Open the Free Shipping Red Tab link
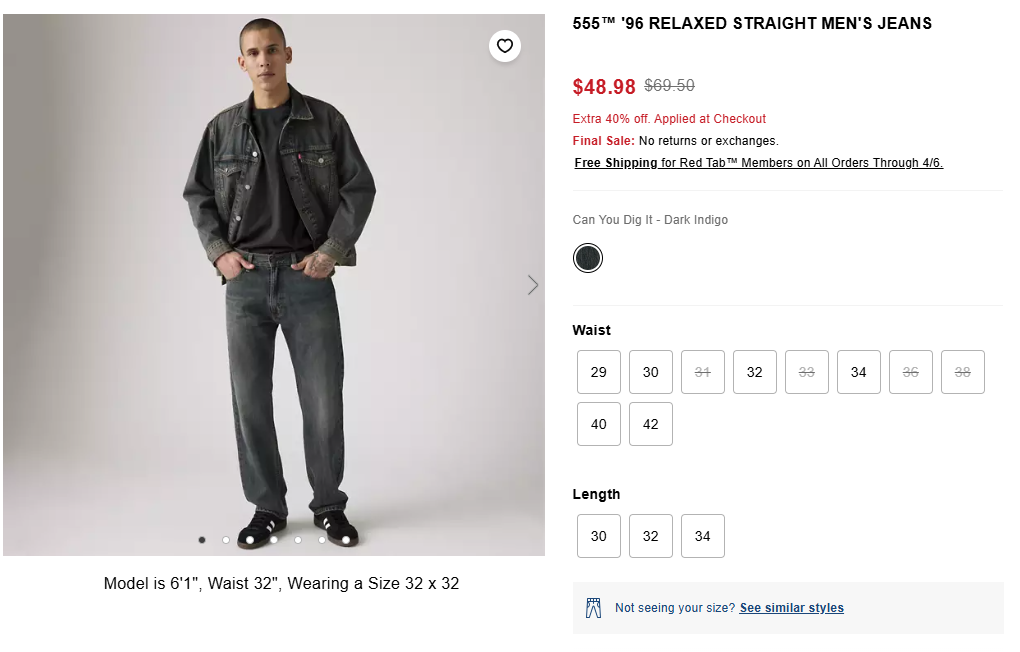 (758, 163)
